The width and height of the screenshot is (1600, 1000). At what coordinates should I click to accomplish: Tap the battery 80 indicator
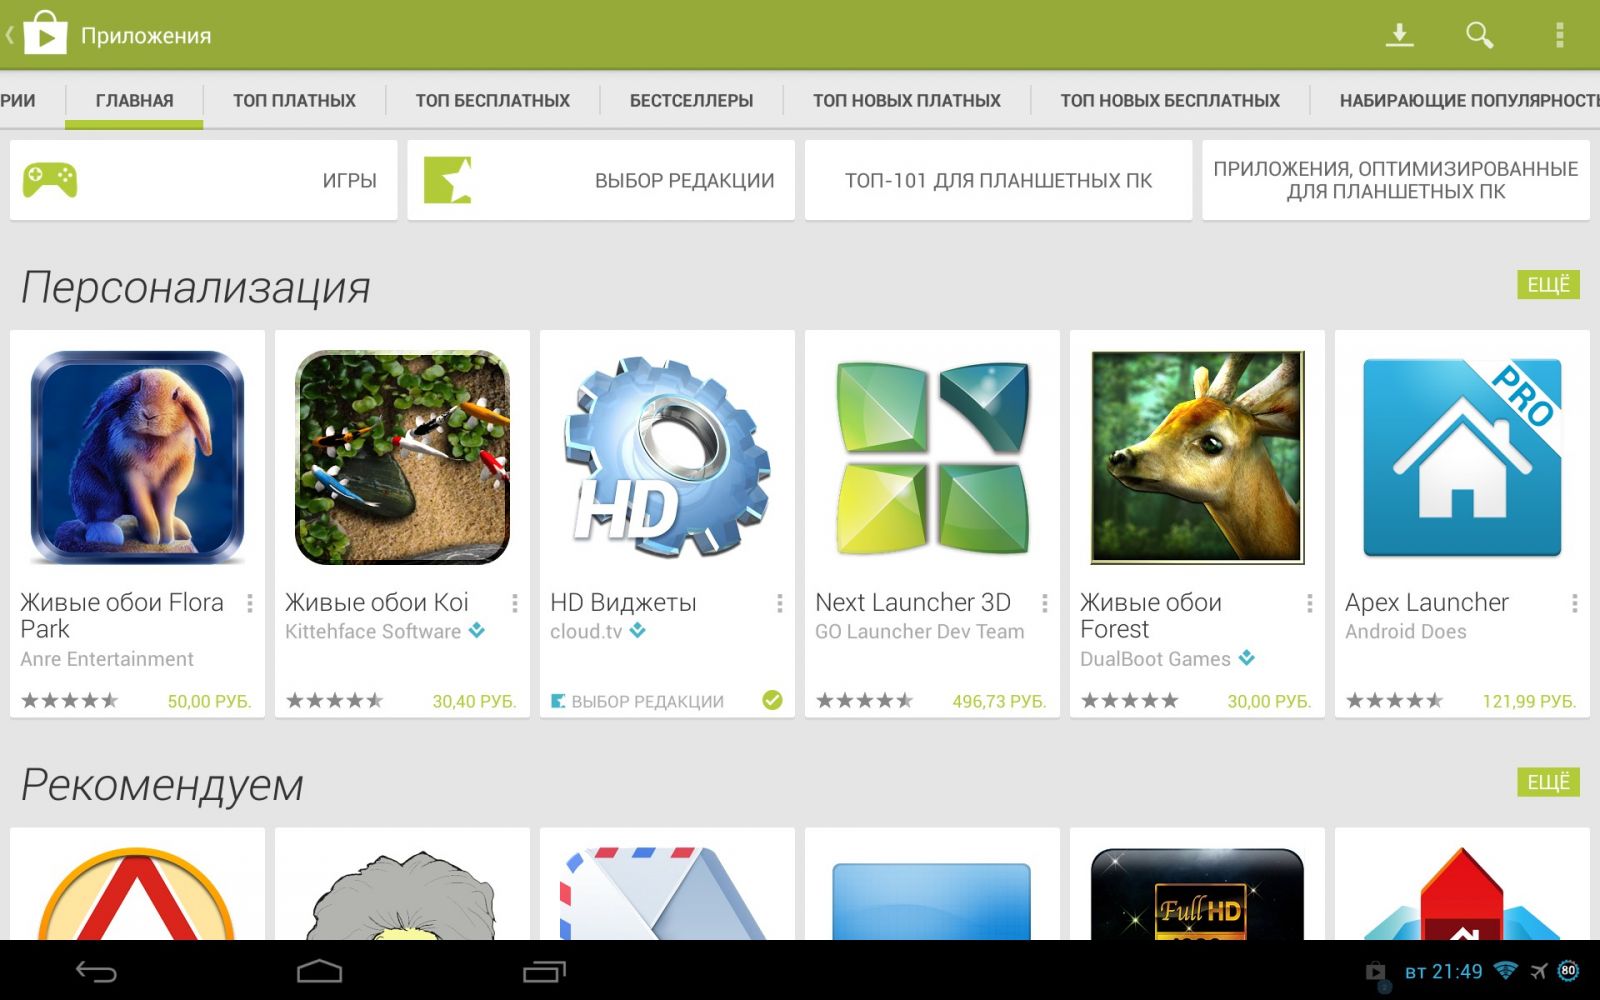point(1568,970)
